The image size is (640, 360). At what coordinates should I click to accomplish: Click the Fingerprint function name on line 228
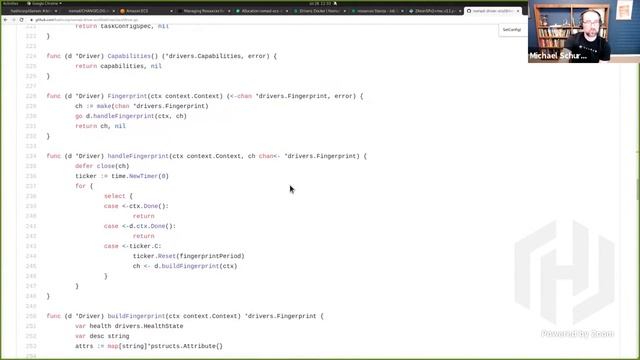coord(127,96)
